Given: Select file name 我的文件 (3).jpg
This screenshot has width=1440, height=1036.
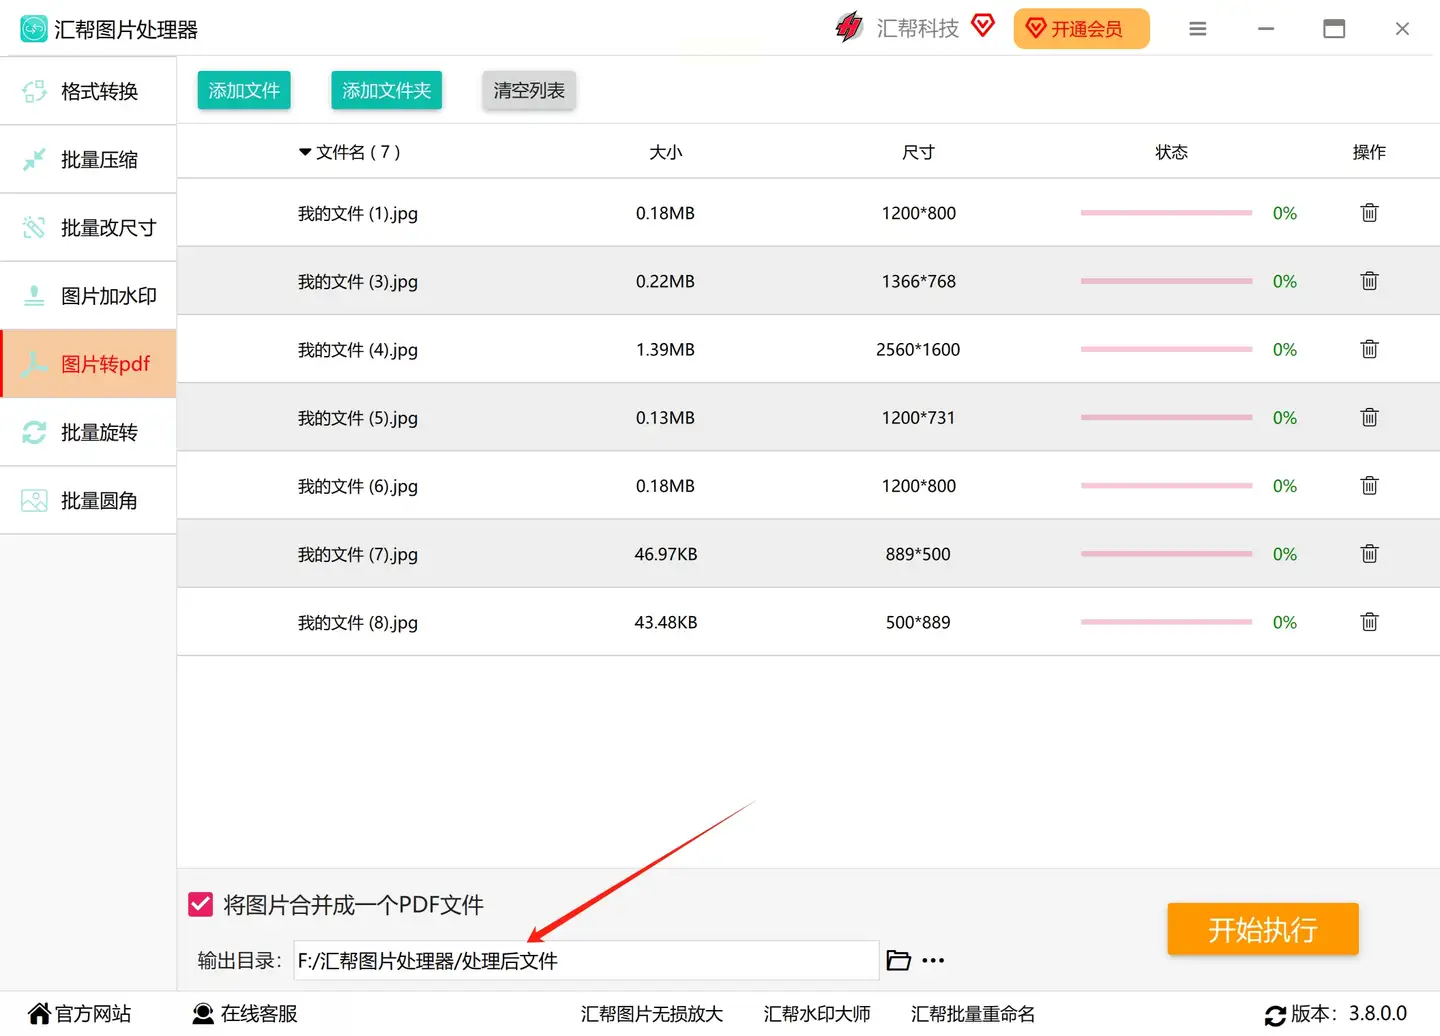Looking at the screenshot, I should (x=358, y=281).
